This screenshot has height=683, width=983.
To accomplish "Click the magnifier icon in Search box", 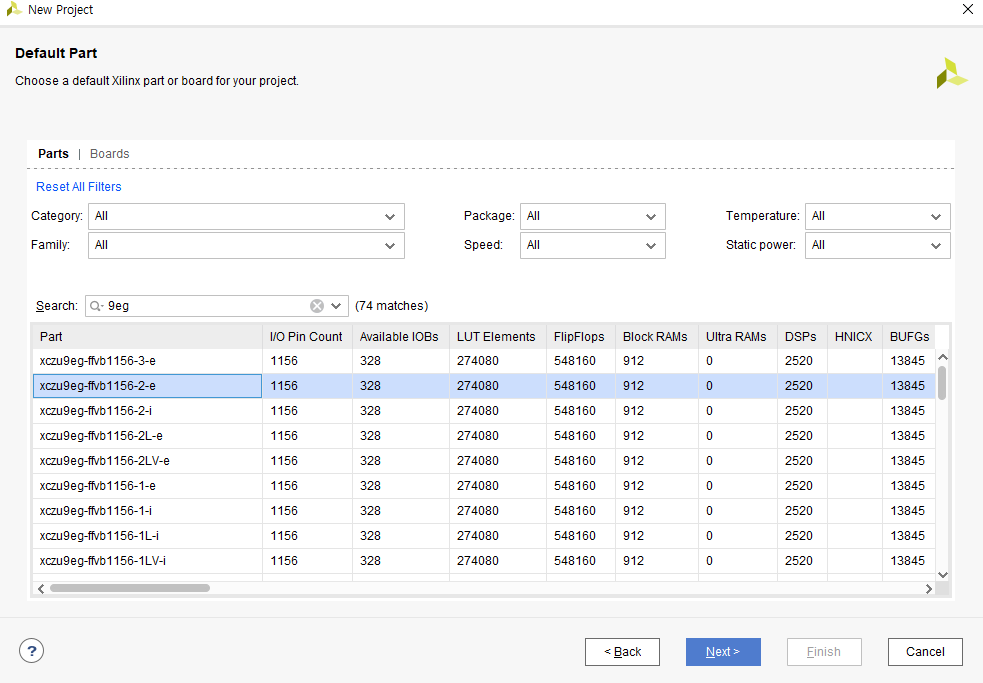I will click(x=95, y=306).
